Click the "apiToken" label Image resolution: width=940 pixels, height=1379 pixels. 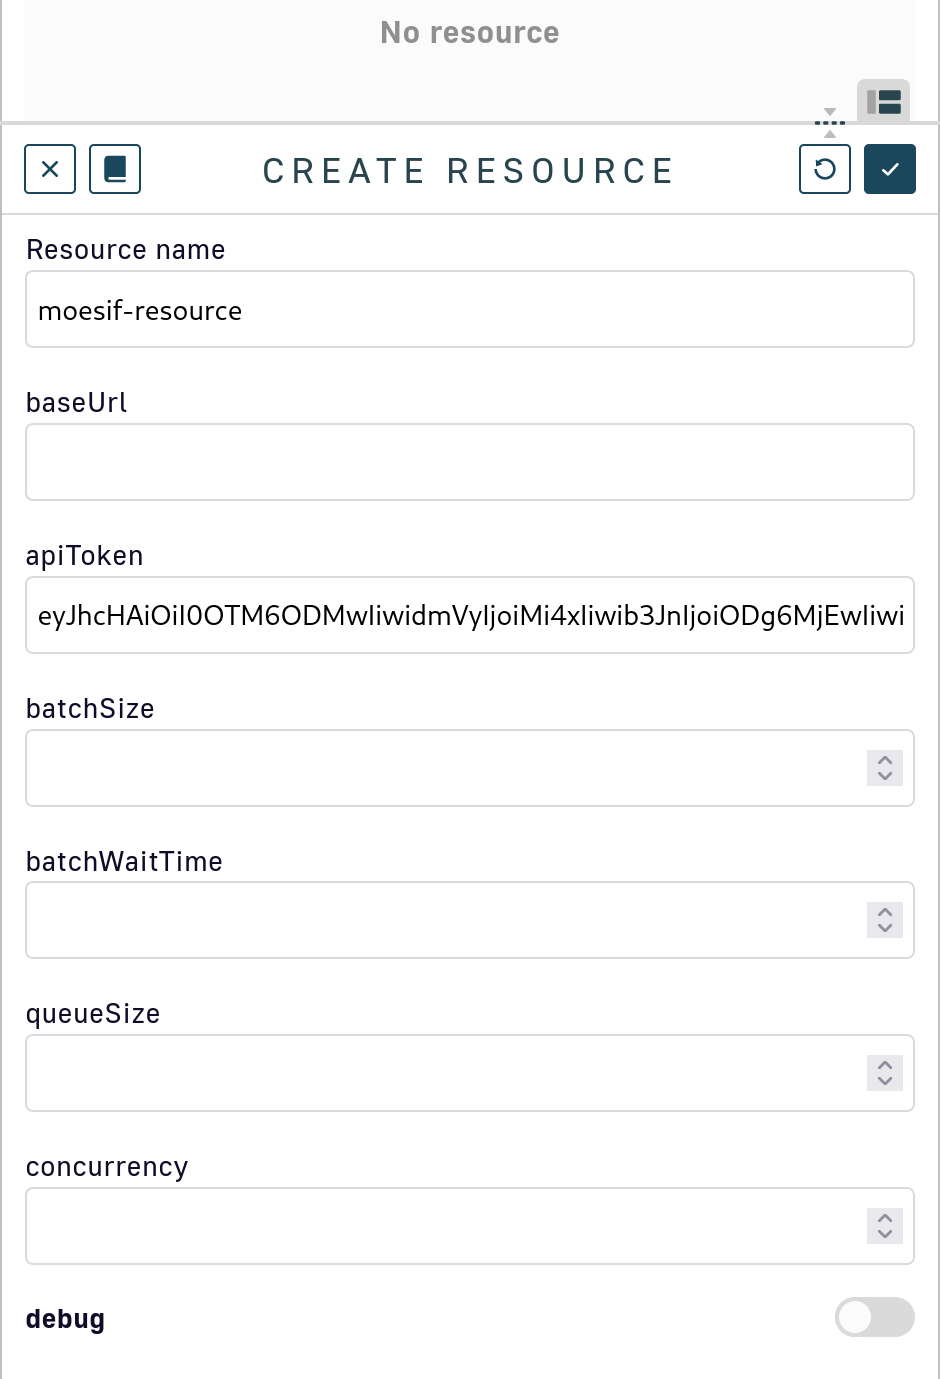point(85,556)
